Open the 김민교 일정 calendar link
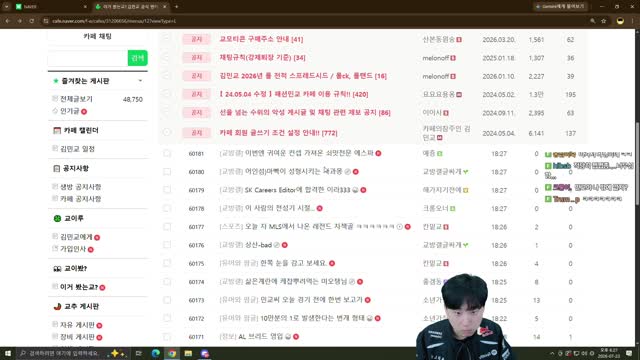 click(x=78, y=149)
